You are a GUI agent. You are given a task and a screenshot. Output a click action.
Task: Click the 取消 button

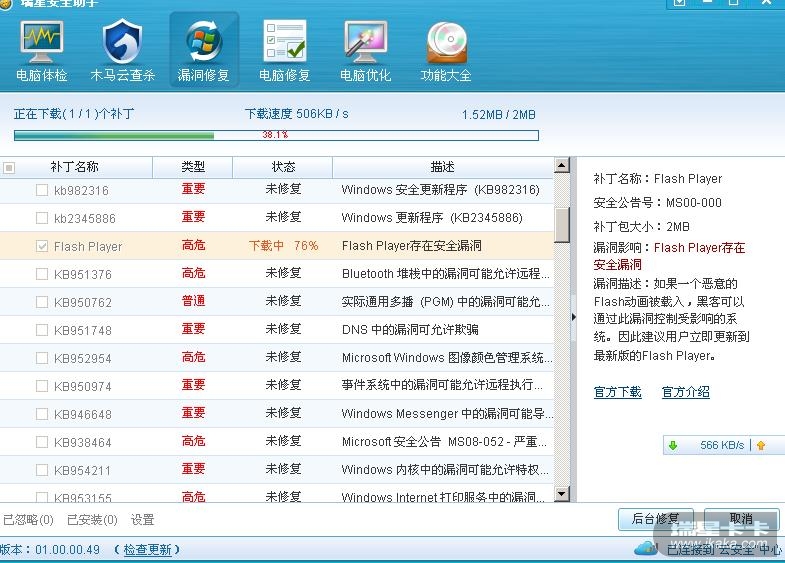coord(741,519)
